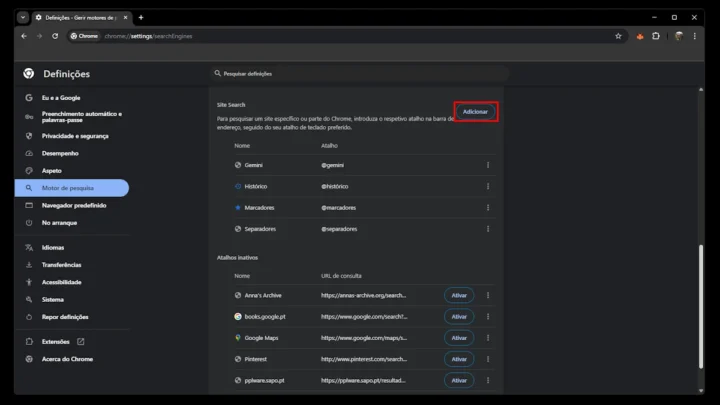Click the Adicionar button in Site Search
The height and width of the screenshot is (405, 720).
475,111
